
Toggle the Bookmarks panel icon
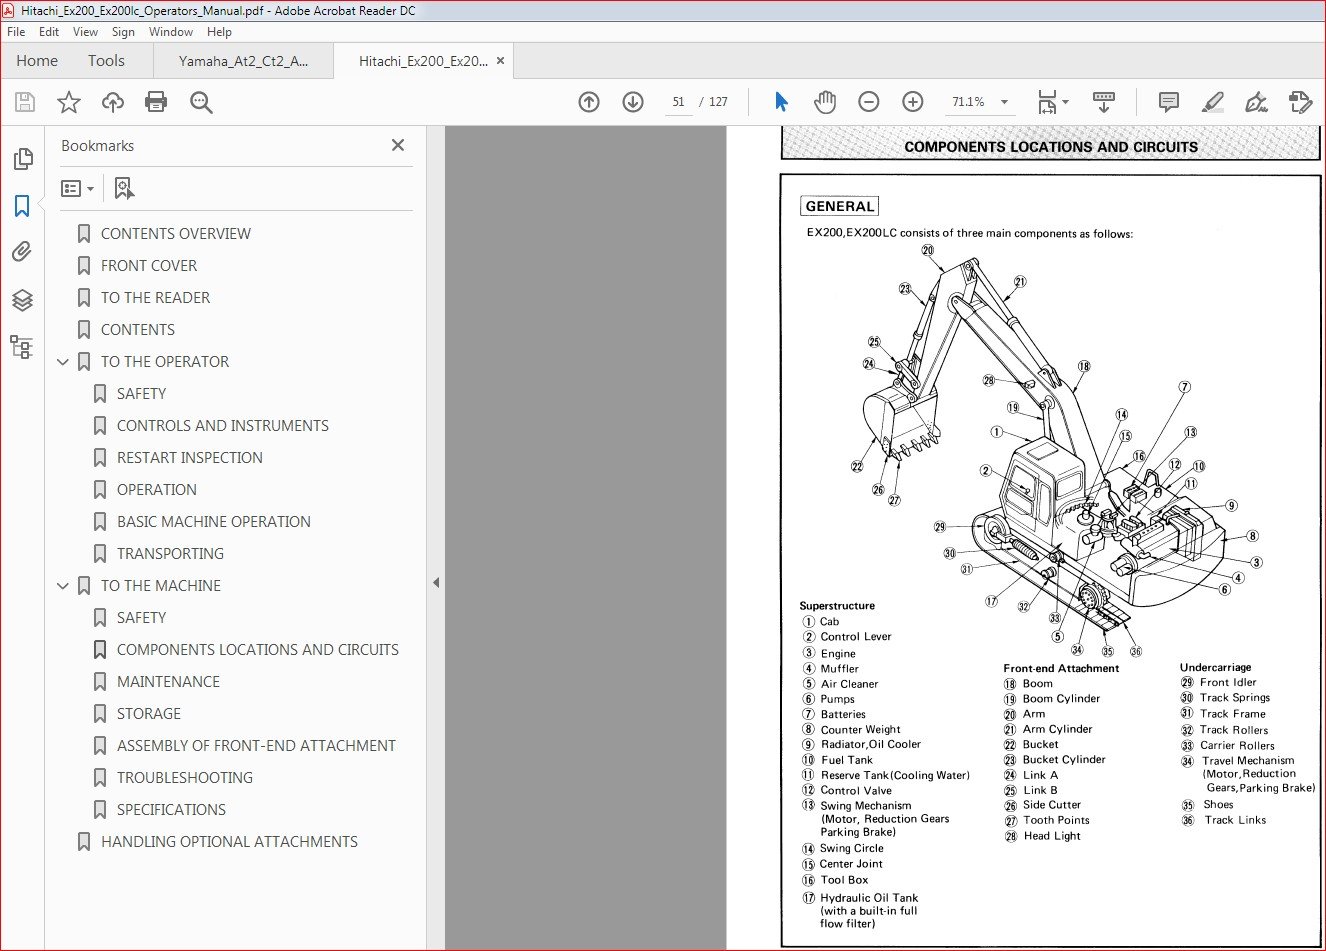(22, 206)
